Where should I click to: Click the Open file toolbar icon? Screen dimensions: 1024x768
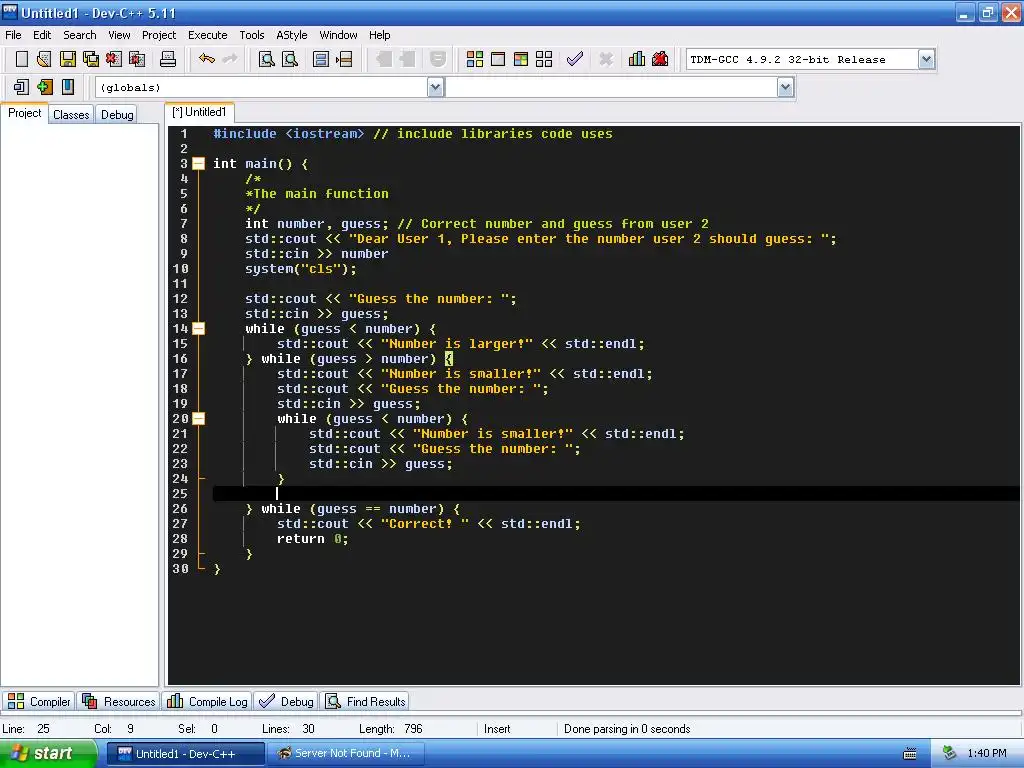tap(44, 59)
